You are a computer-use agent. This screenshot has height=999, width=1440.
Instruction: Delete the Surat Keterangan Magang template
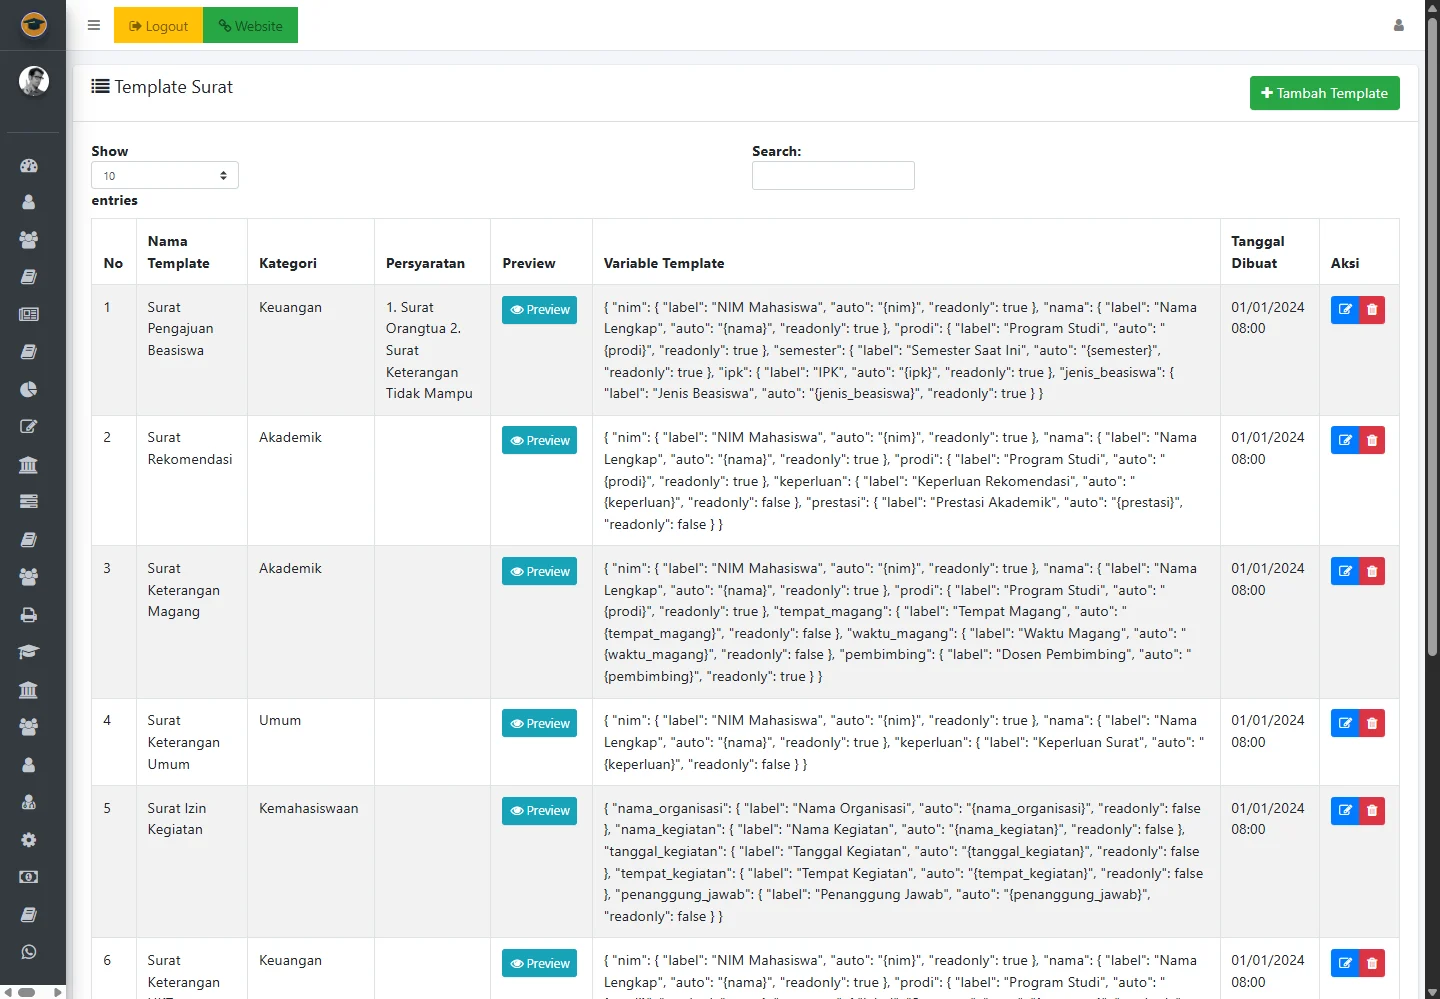point(1372,572)
